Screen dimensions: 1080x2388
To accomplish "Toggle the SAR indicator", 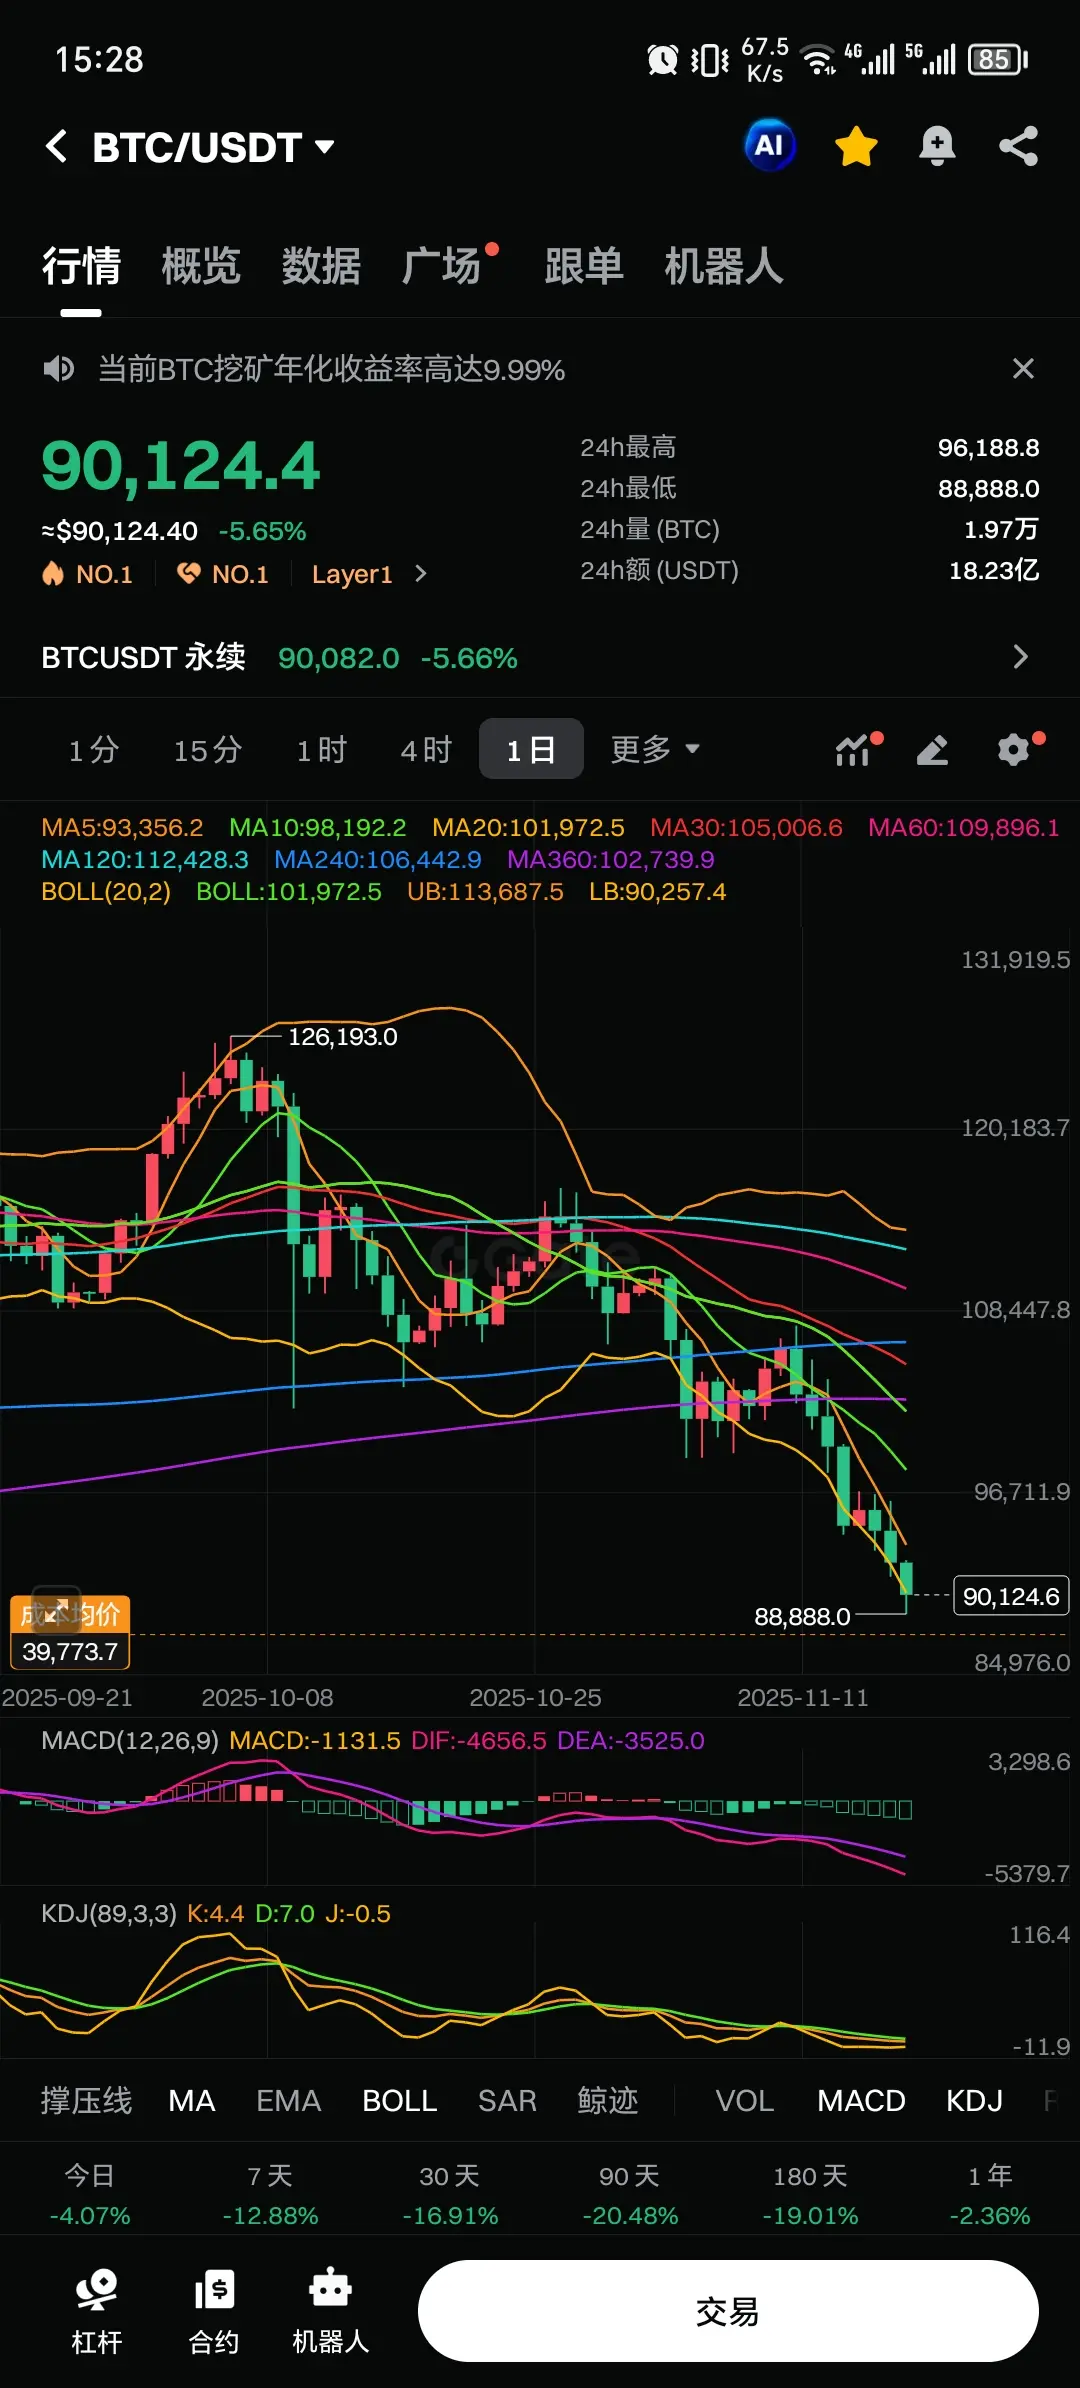I will (507, 2101).
